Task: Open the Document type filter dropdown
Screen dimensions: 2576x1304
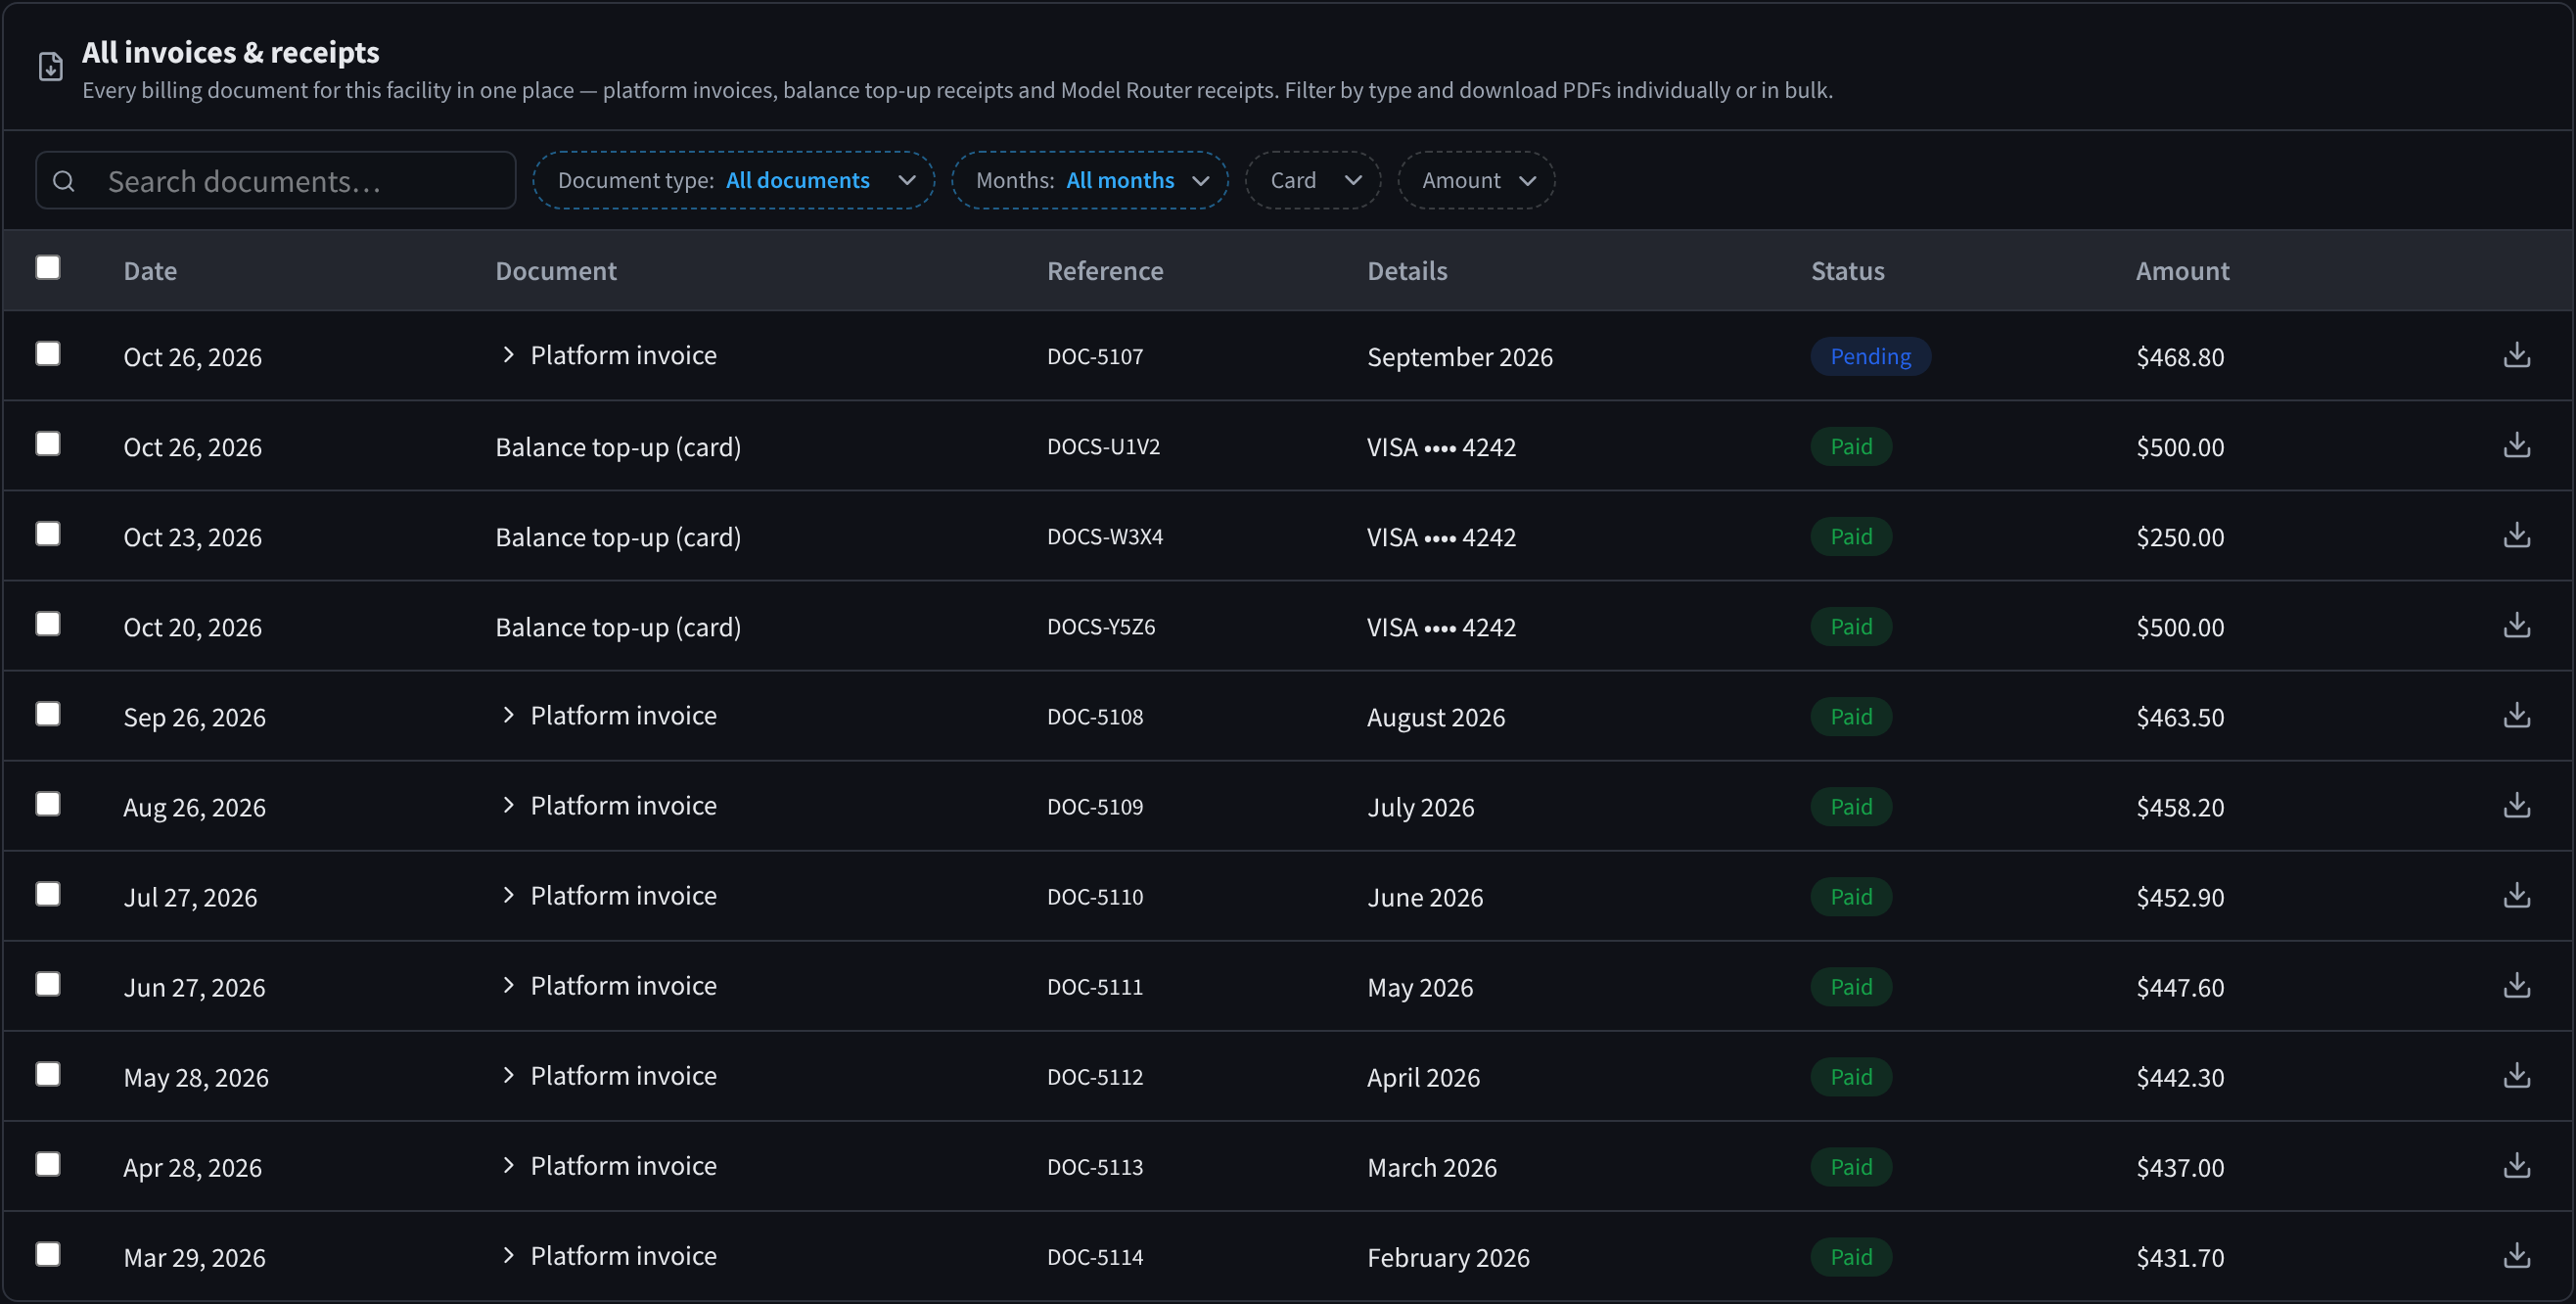Action: (734, 180)
